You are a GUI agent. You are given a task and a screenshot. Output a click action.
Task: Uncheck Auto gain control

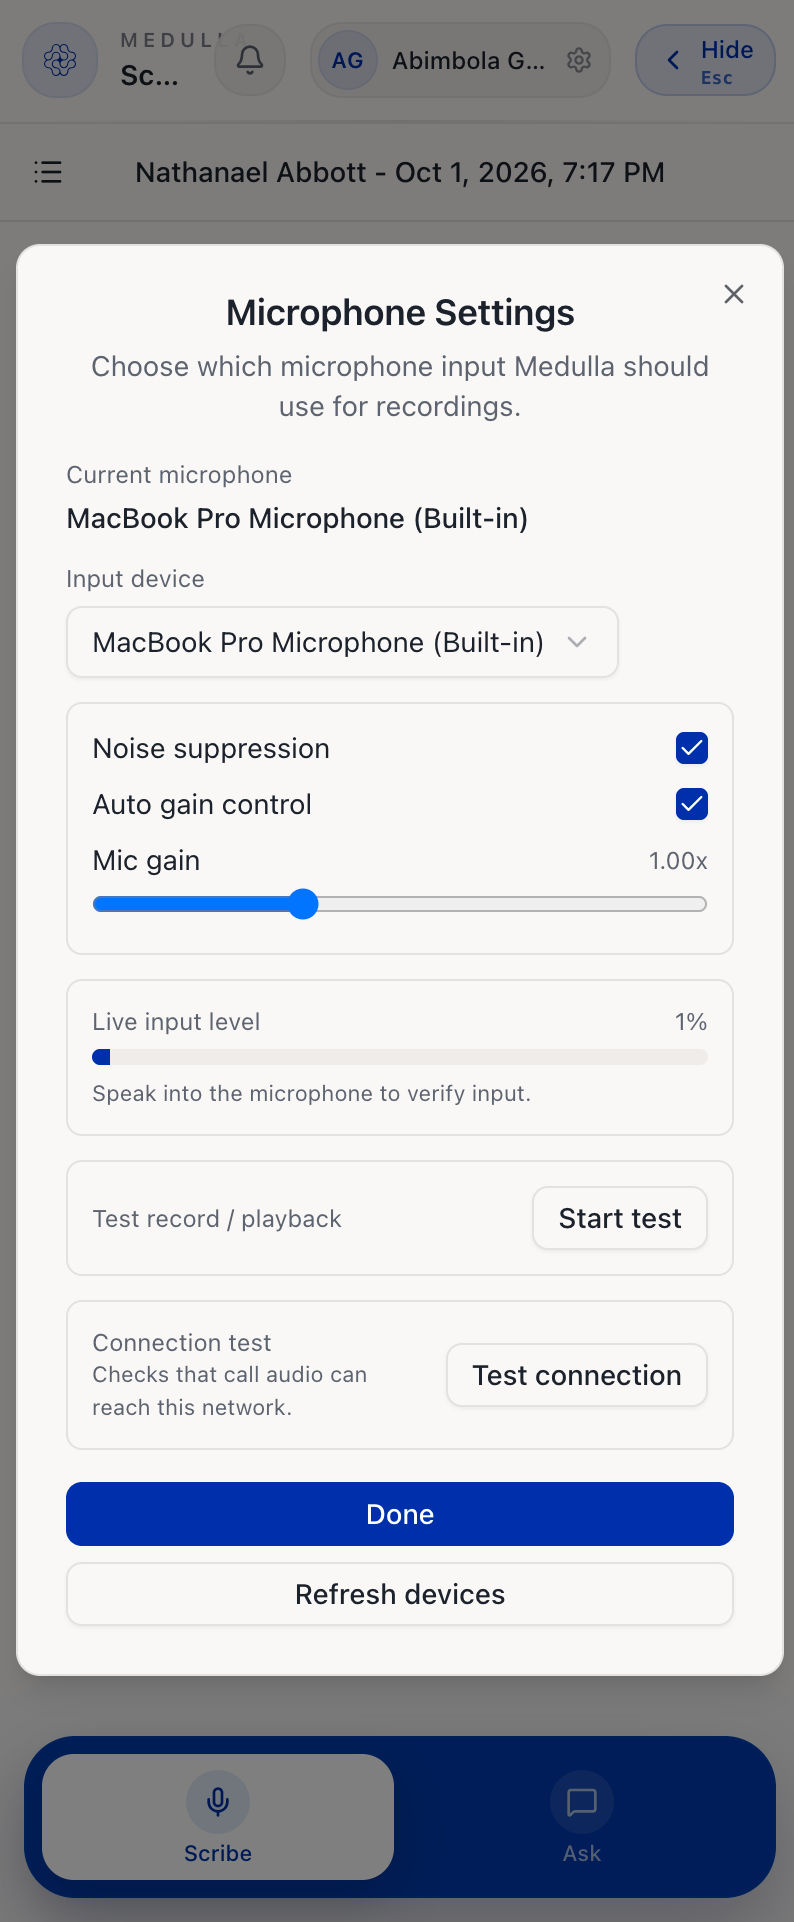pyautogui.click(x=692, y=804)
